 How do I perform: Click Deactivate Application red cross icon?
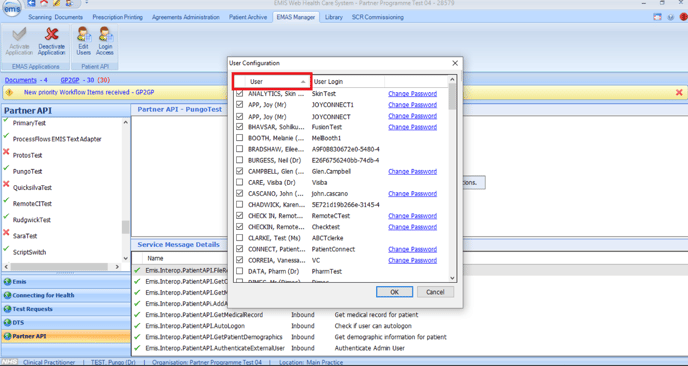(51, 42)
